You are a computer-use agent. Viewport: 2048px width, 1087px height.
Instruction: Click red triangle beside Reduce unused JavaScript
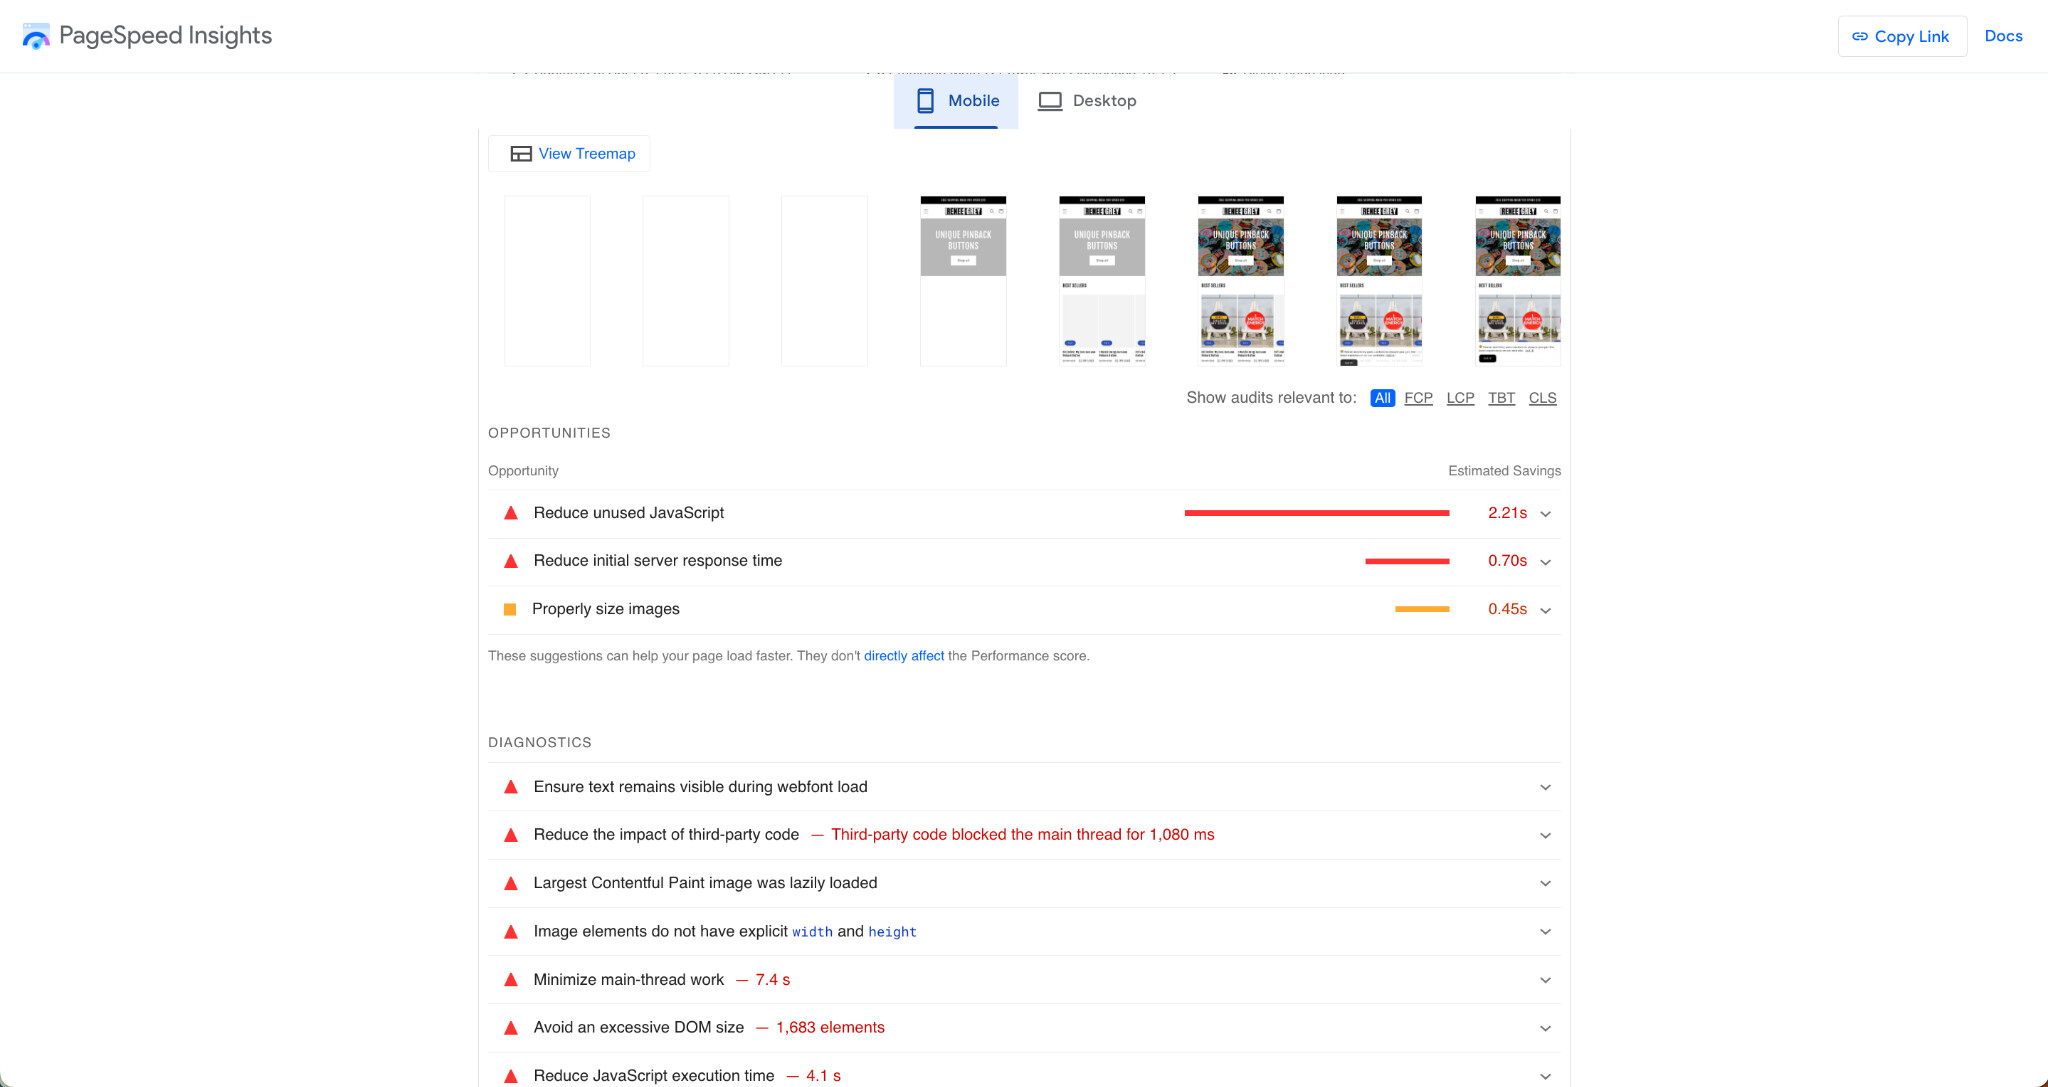[x=511, y=513]
